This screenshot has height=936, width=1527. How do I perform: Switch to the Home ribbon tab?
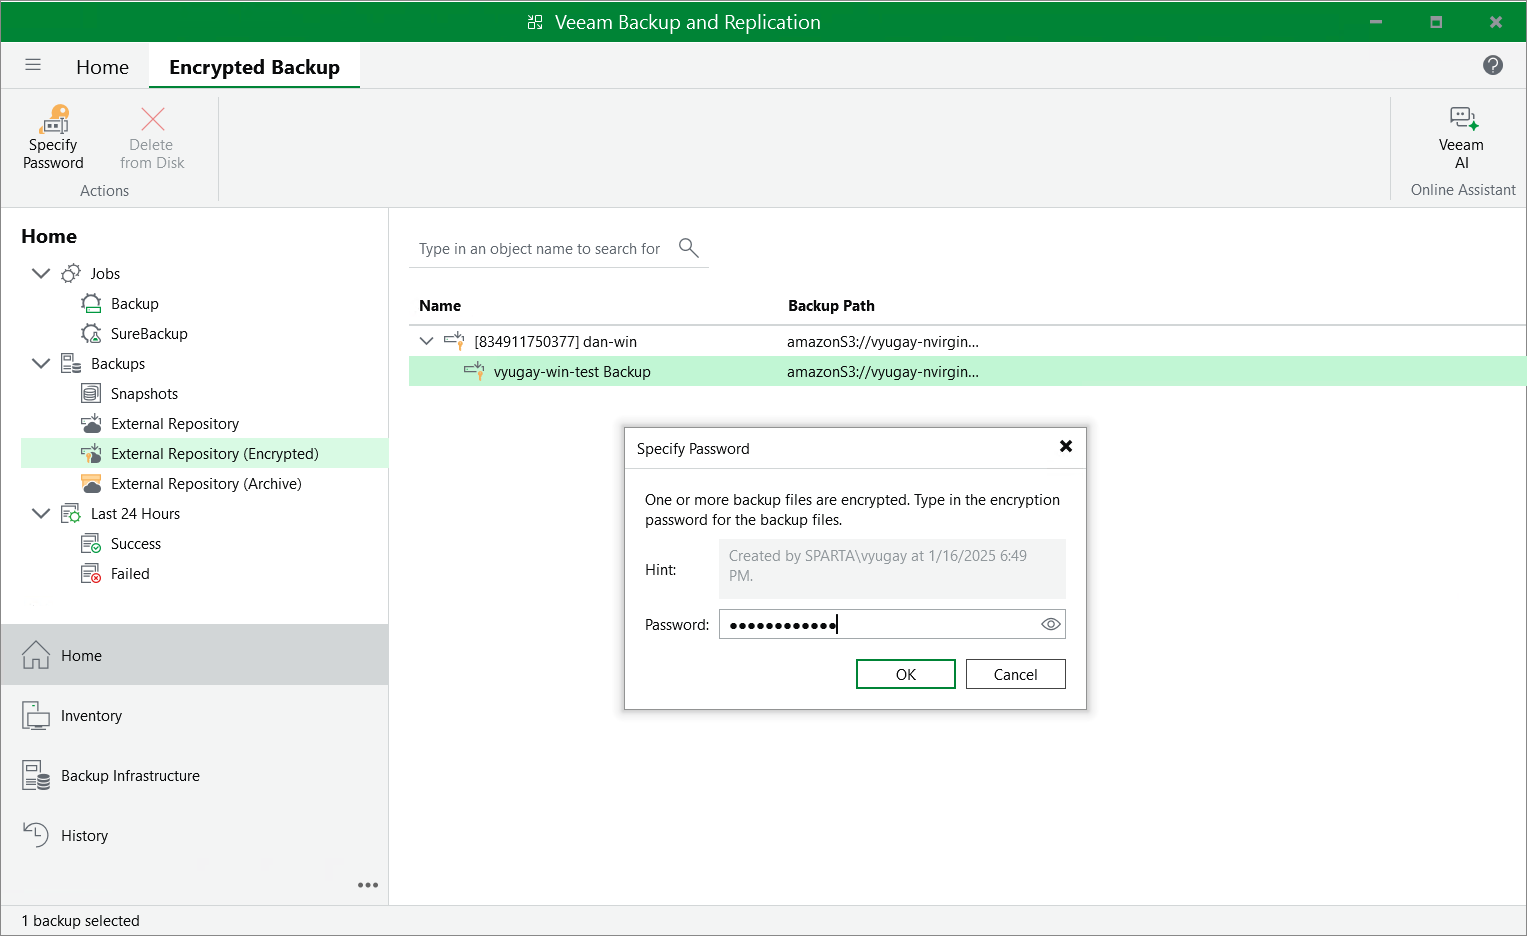click(102, 67)
